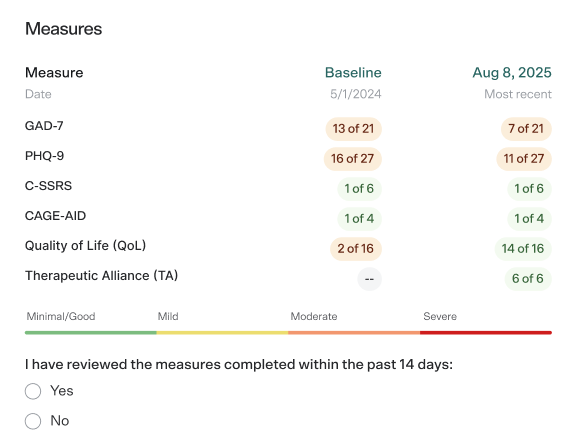Click the empty Therapeutic Alliance baseline dash badge
This screenshot has width=574, height=447.
[369, 279]
